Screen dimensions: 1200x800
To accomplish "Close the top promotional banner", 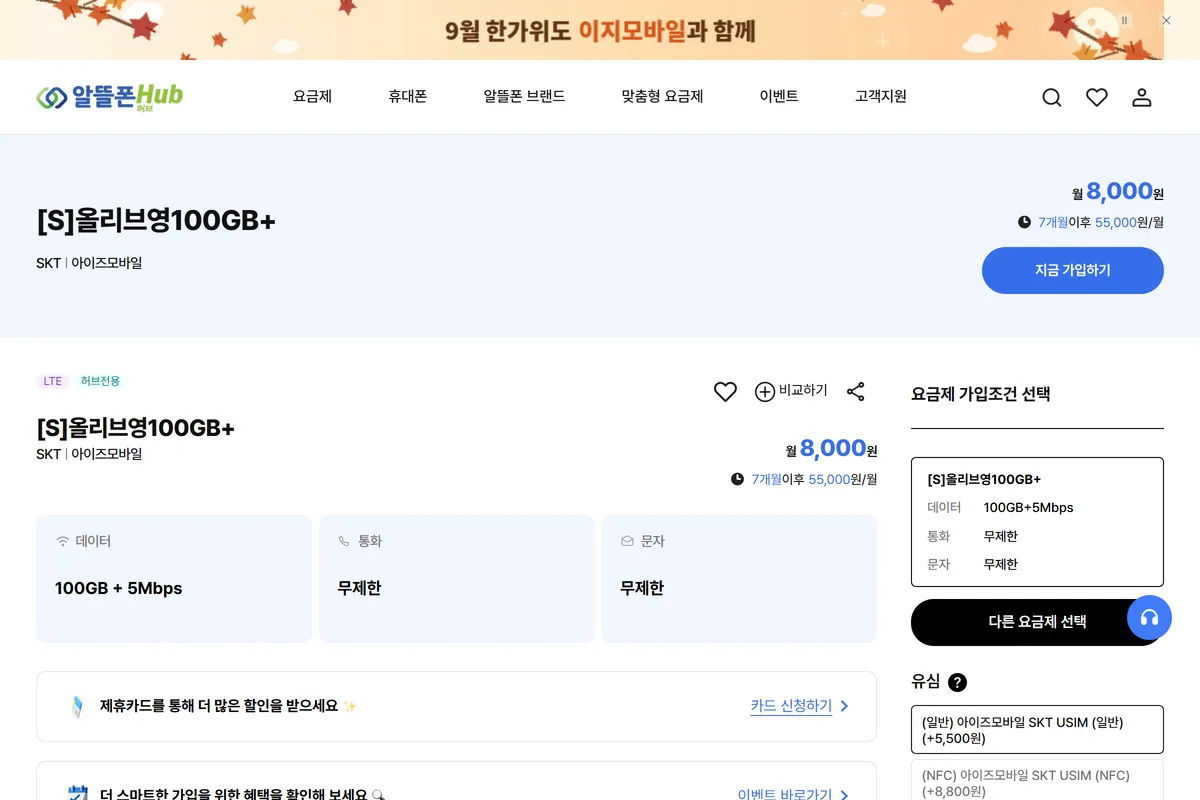I will click(1166, 20).
